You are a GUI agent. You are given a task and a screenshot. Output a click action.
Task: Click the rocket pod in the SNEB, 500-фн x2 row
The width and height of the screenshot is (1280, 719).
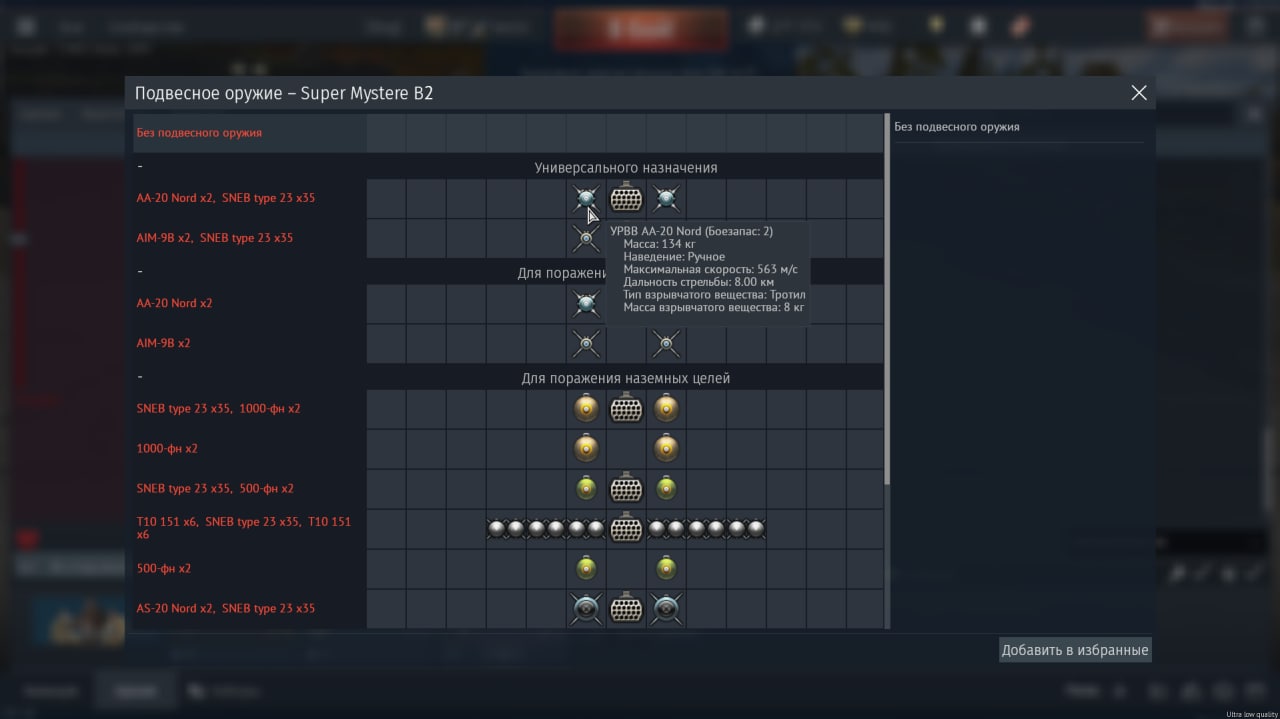(x=626, y=489)
